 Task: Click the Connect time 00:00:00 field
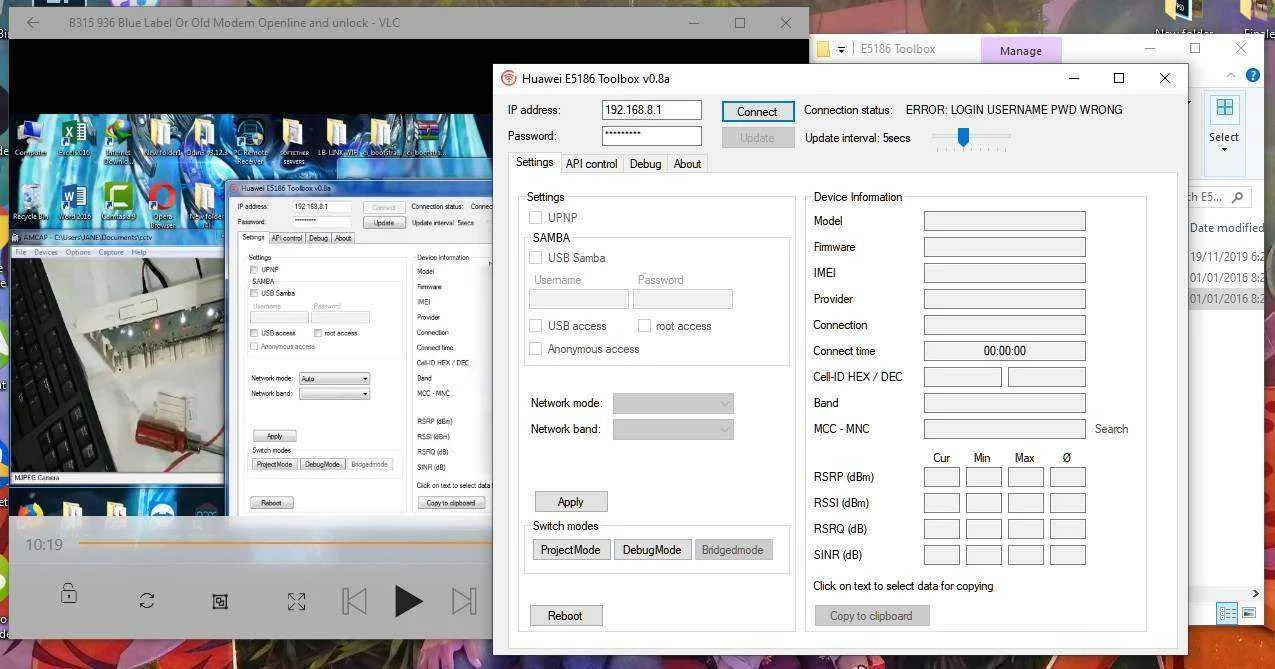coord(1004,351)
